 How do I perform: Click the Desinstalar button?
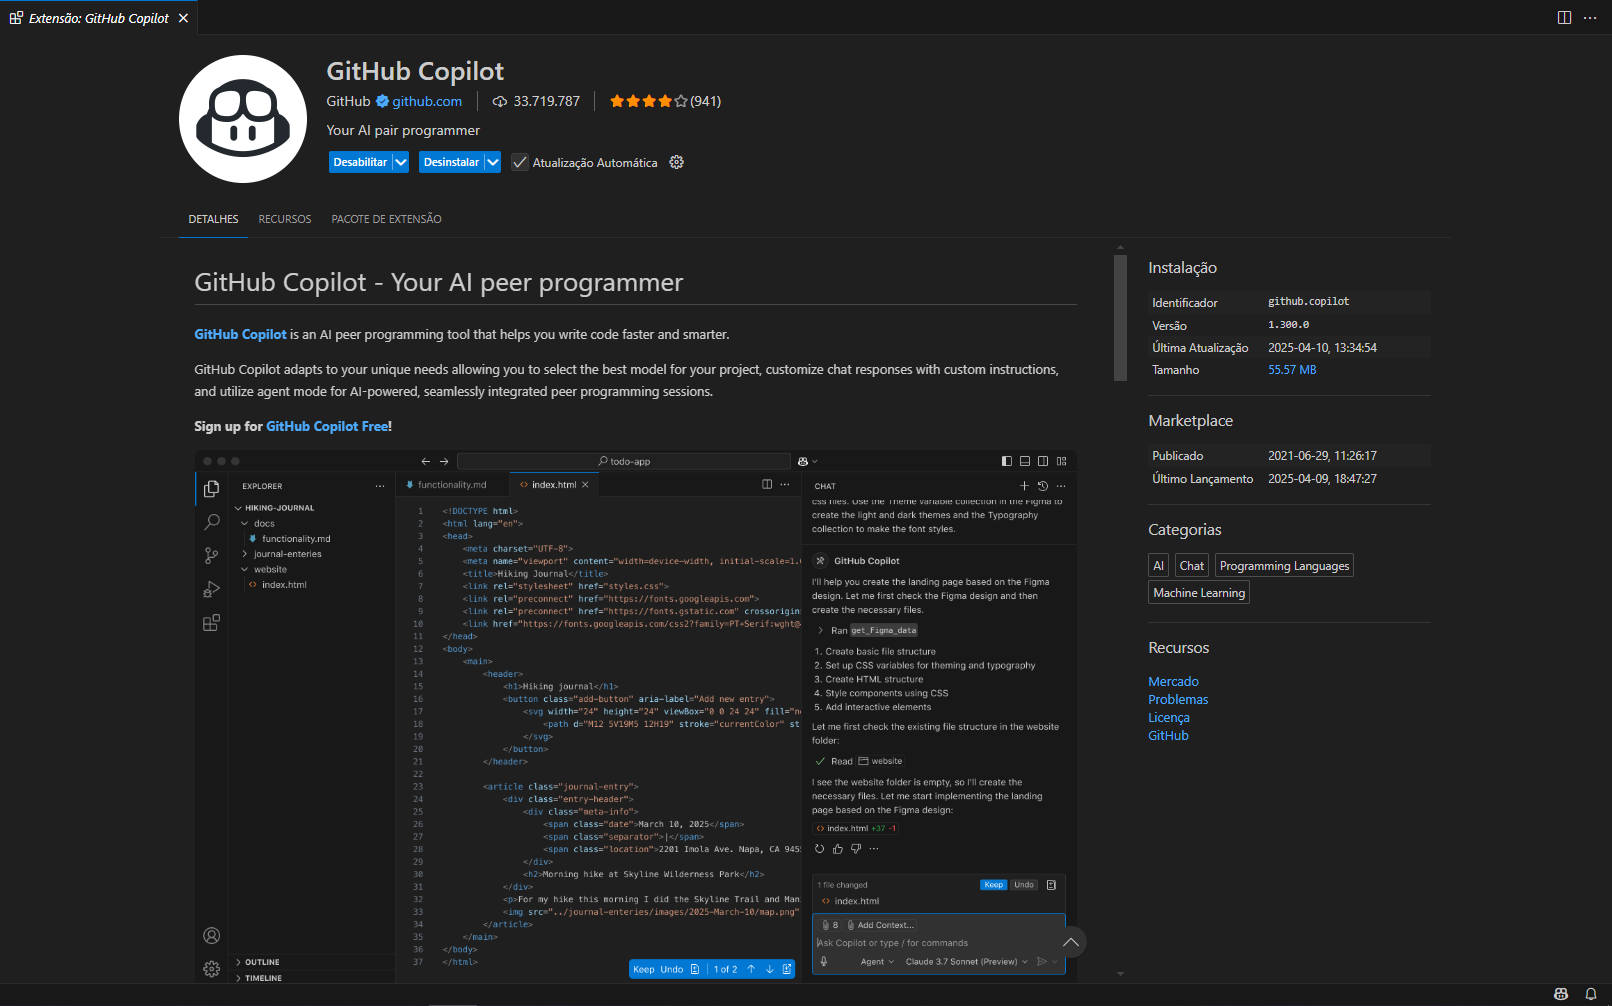(451, 162)
